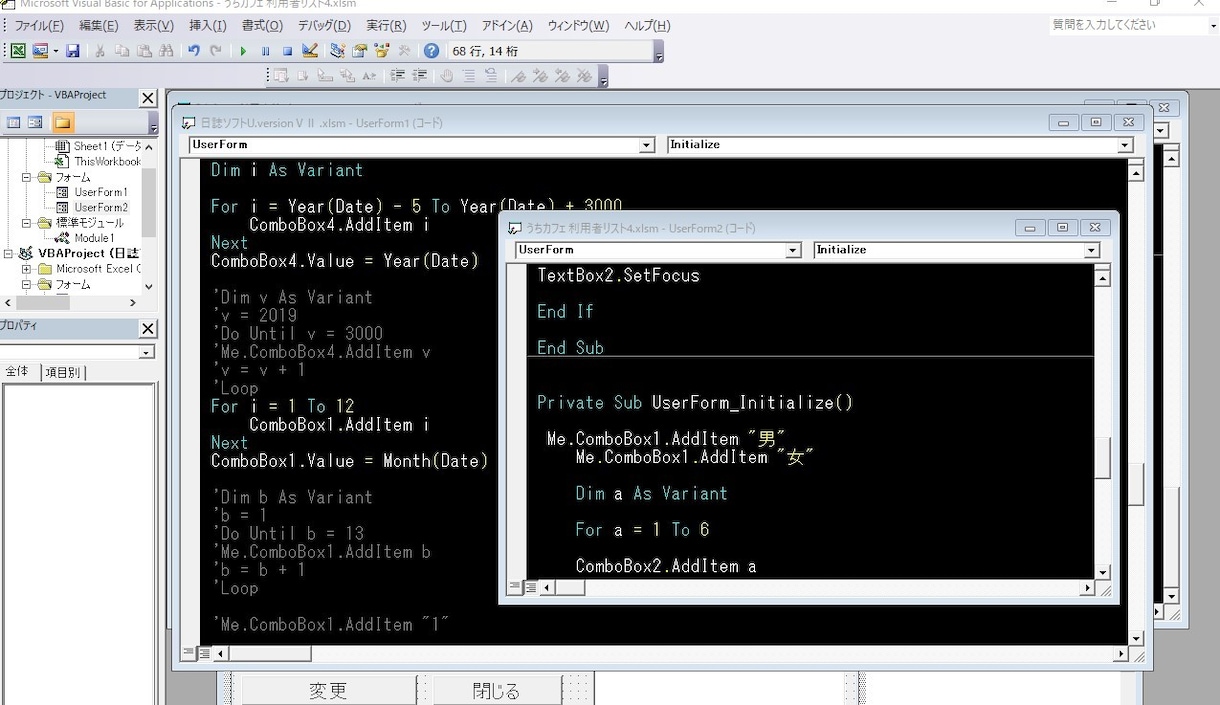This screenshot has width=1220, height=705.
Task: Toggle Procedure View in UserForm2 code window
Action: (x=516, y=588)
